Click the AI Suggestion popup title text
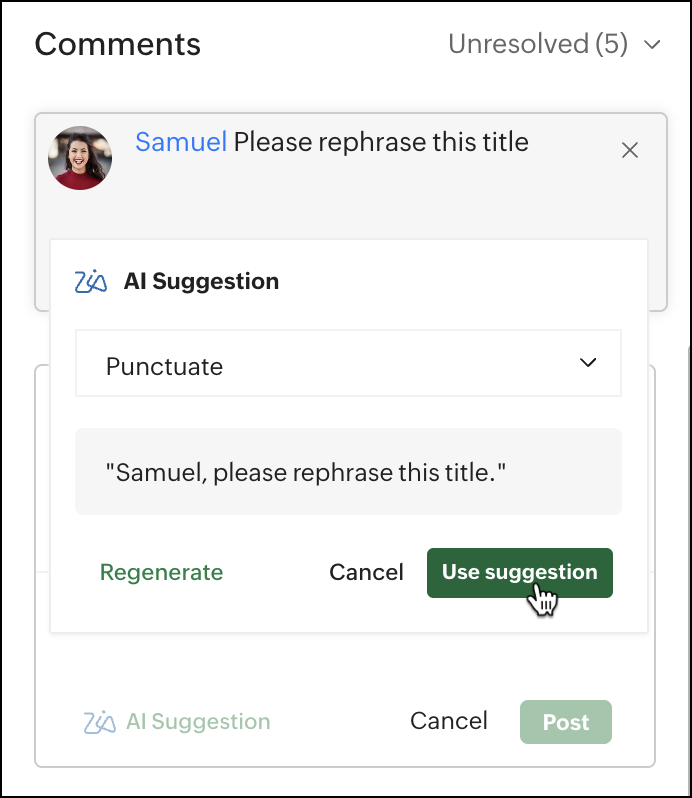 click(201, 282)
